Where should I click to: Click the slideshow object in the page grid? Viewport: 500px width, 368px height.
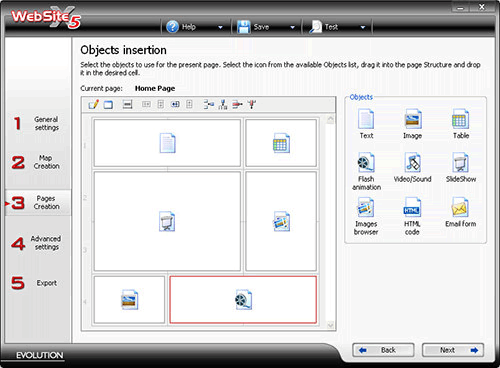(167, 221)
